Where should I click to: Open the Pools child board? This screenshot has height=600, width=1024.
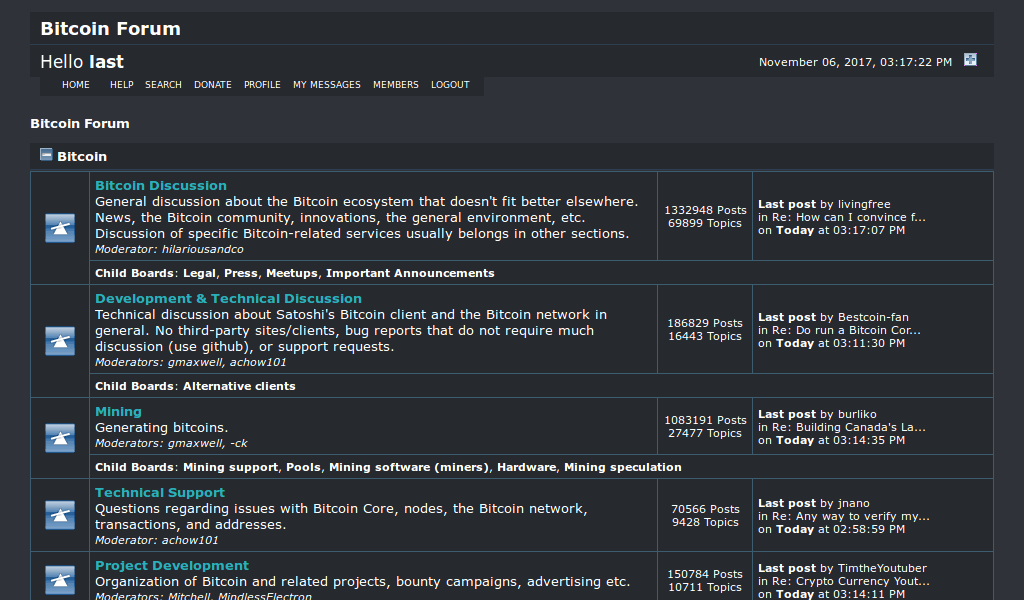point(304,467)
